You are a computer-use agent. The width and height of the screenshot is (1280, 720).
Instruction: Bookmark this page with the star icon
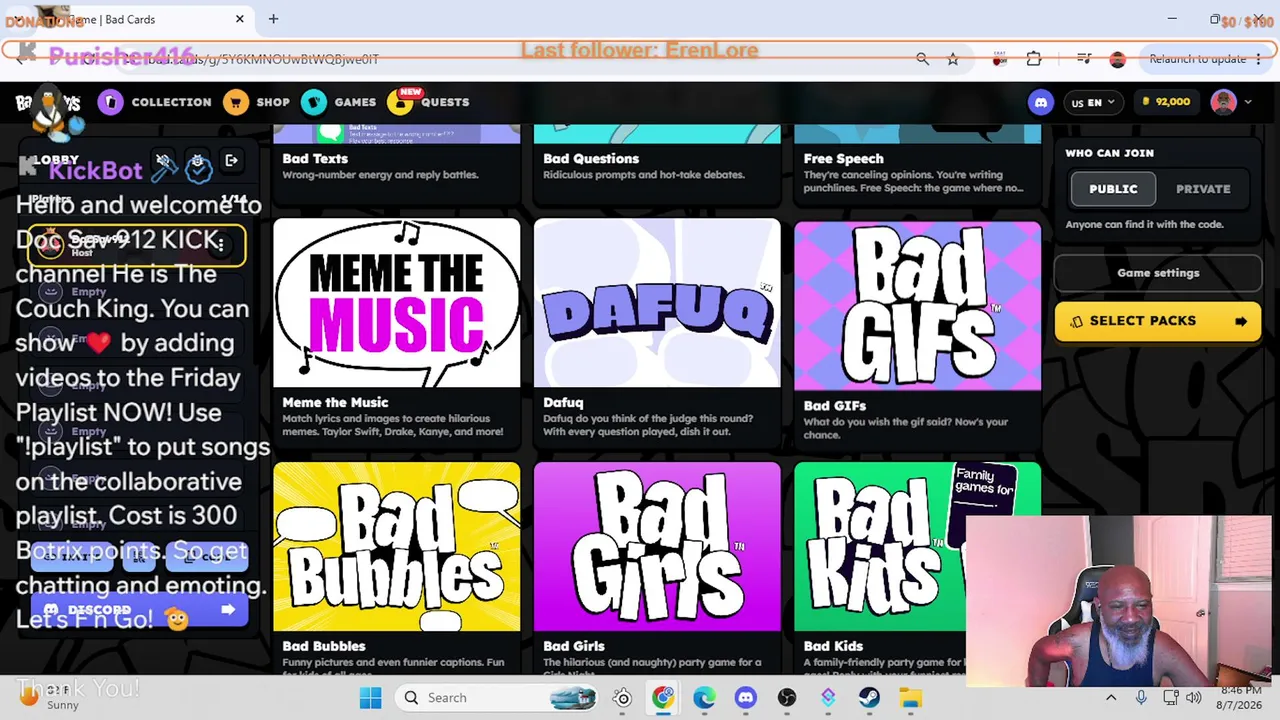click(953, 59)
